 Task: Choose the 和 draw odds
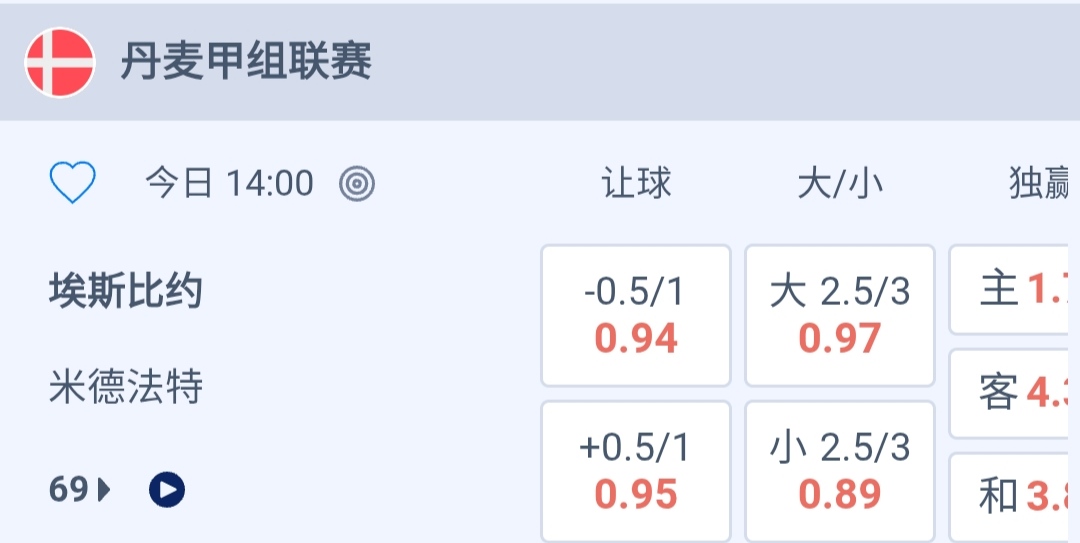coord(1014,496)
